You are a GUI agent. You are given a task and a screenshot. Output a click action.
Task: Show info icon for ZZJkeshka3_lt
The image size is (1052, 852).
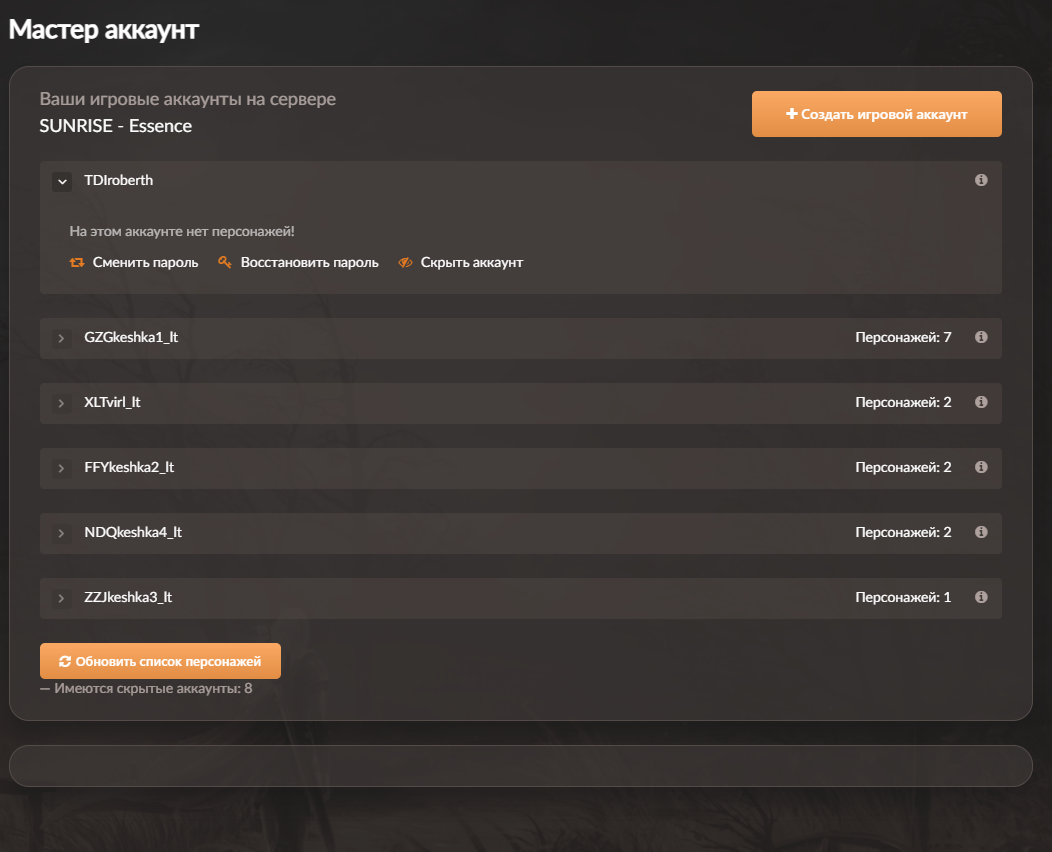(981, 597)
